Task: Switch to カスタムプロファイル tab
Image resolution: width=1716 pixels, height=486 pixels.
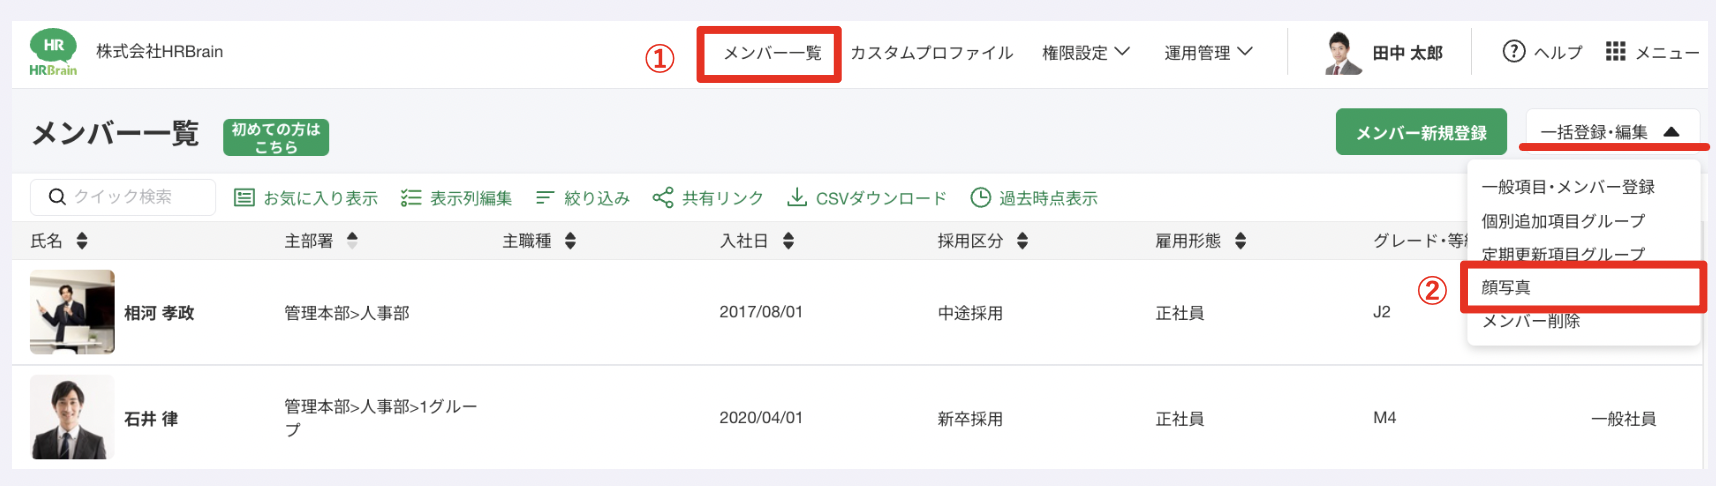Action: click(931, 53)
